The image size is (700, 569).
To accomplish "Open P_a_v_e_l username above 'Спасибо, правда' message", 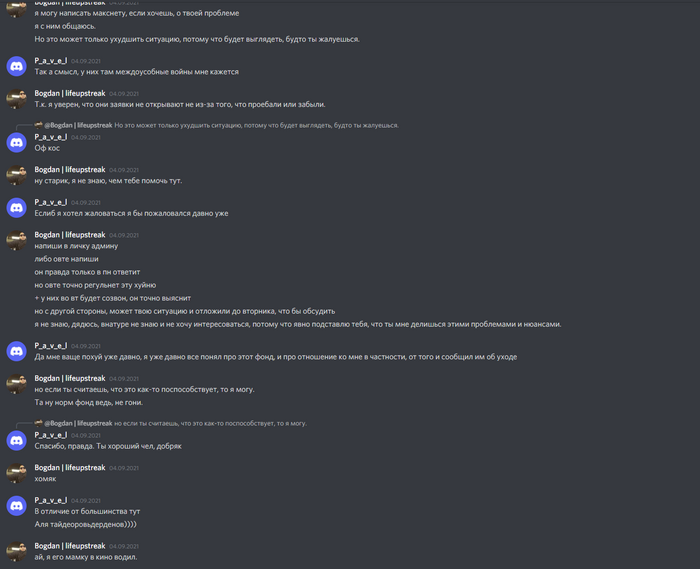I will coord(51,435).
